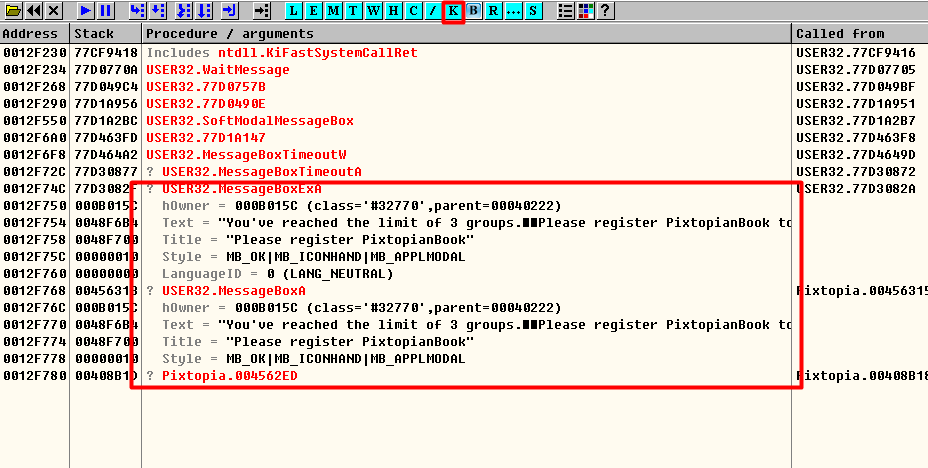Screen dimensions: 928x468
Task: Open Executable modules window (E button)
Action: [314, 11]
